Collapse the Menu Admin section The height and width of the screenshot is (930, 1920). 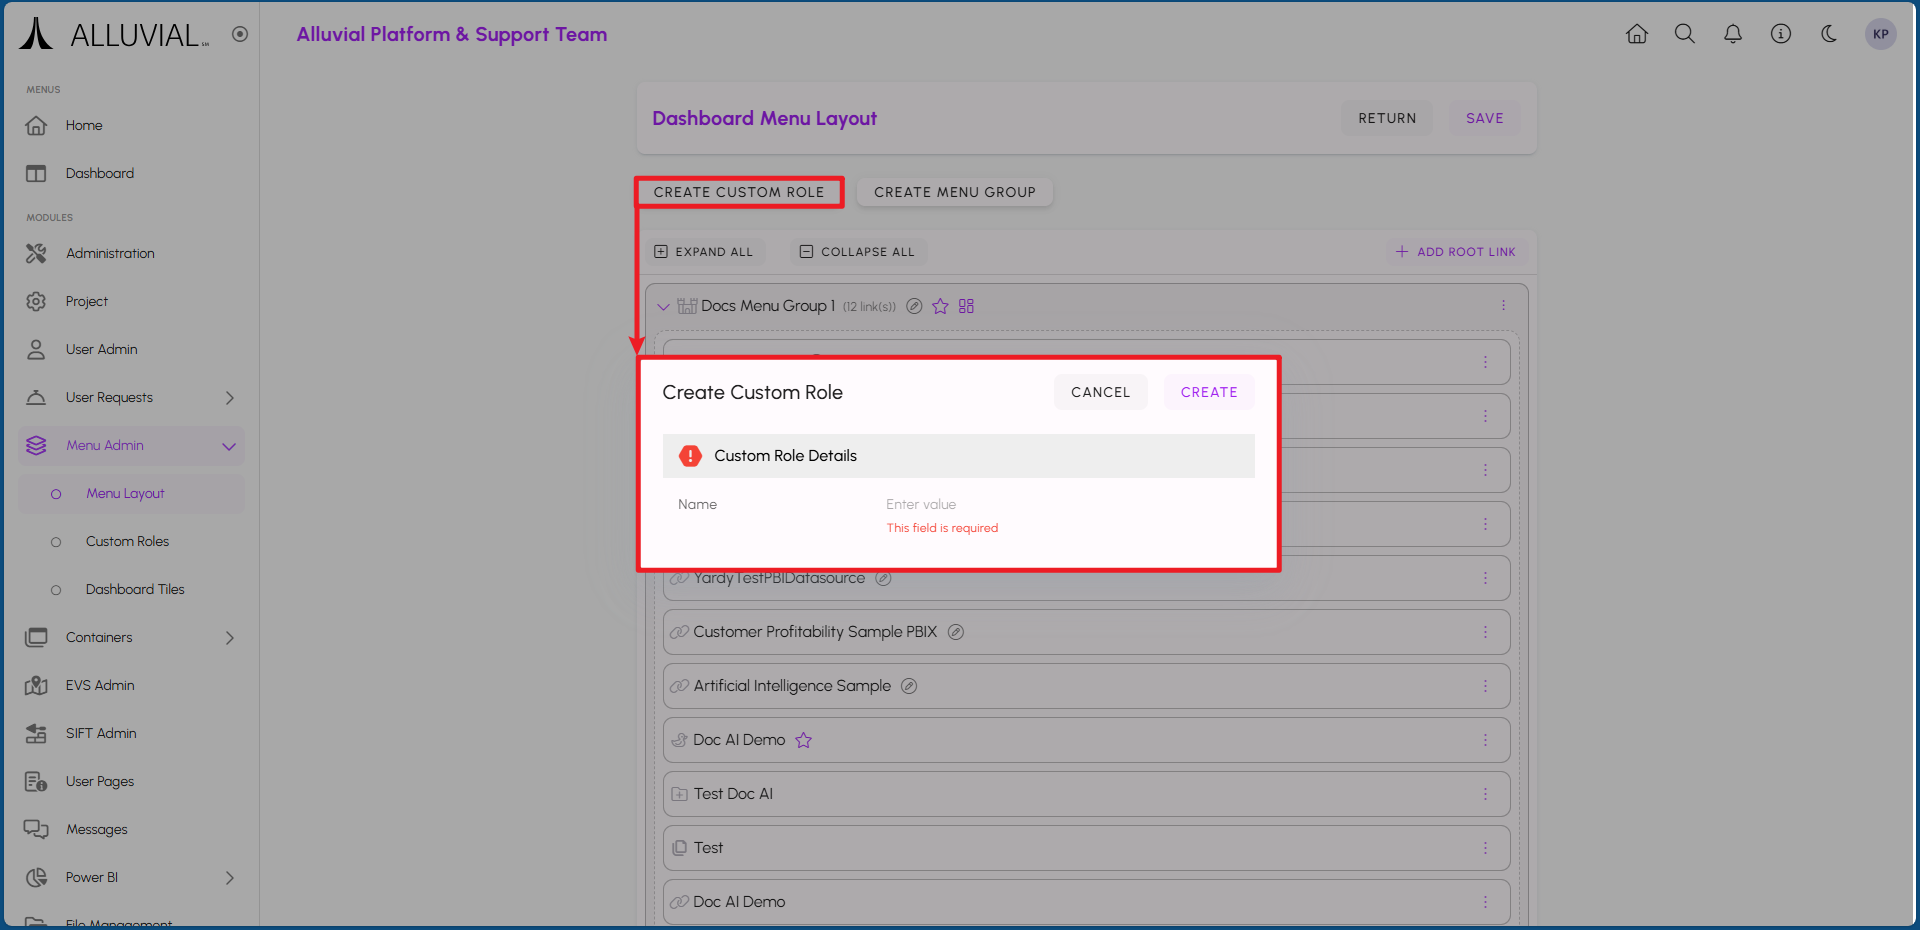229,446
